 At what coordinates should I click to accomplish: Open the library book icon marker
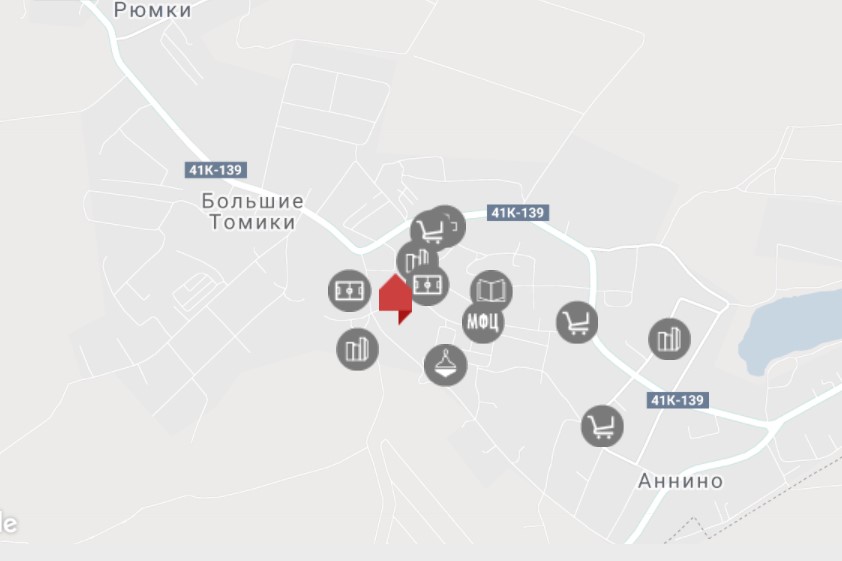coord(491,292)
